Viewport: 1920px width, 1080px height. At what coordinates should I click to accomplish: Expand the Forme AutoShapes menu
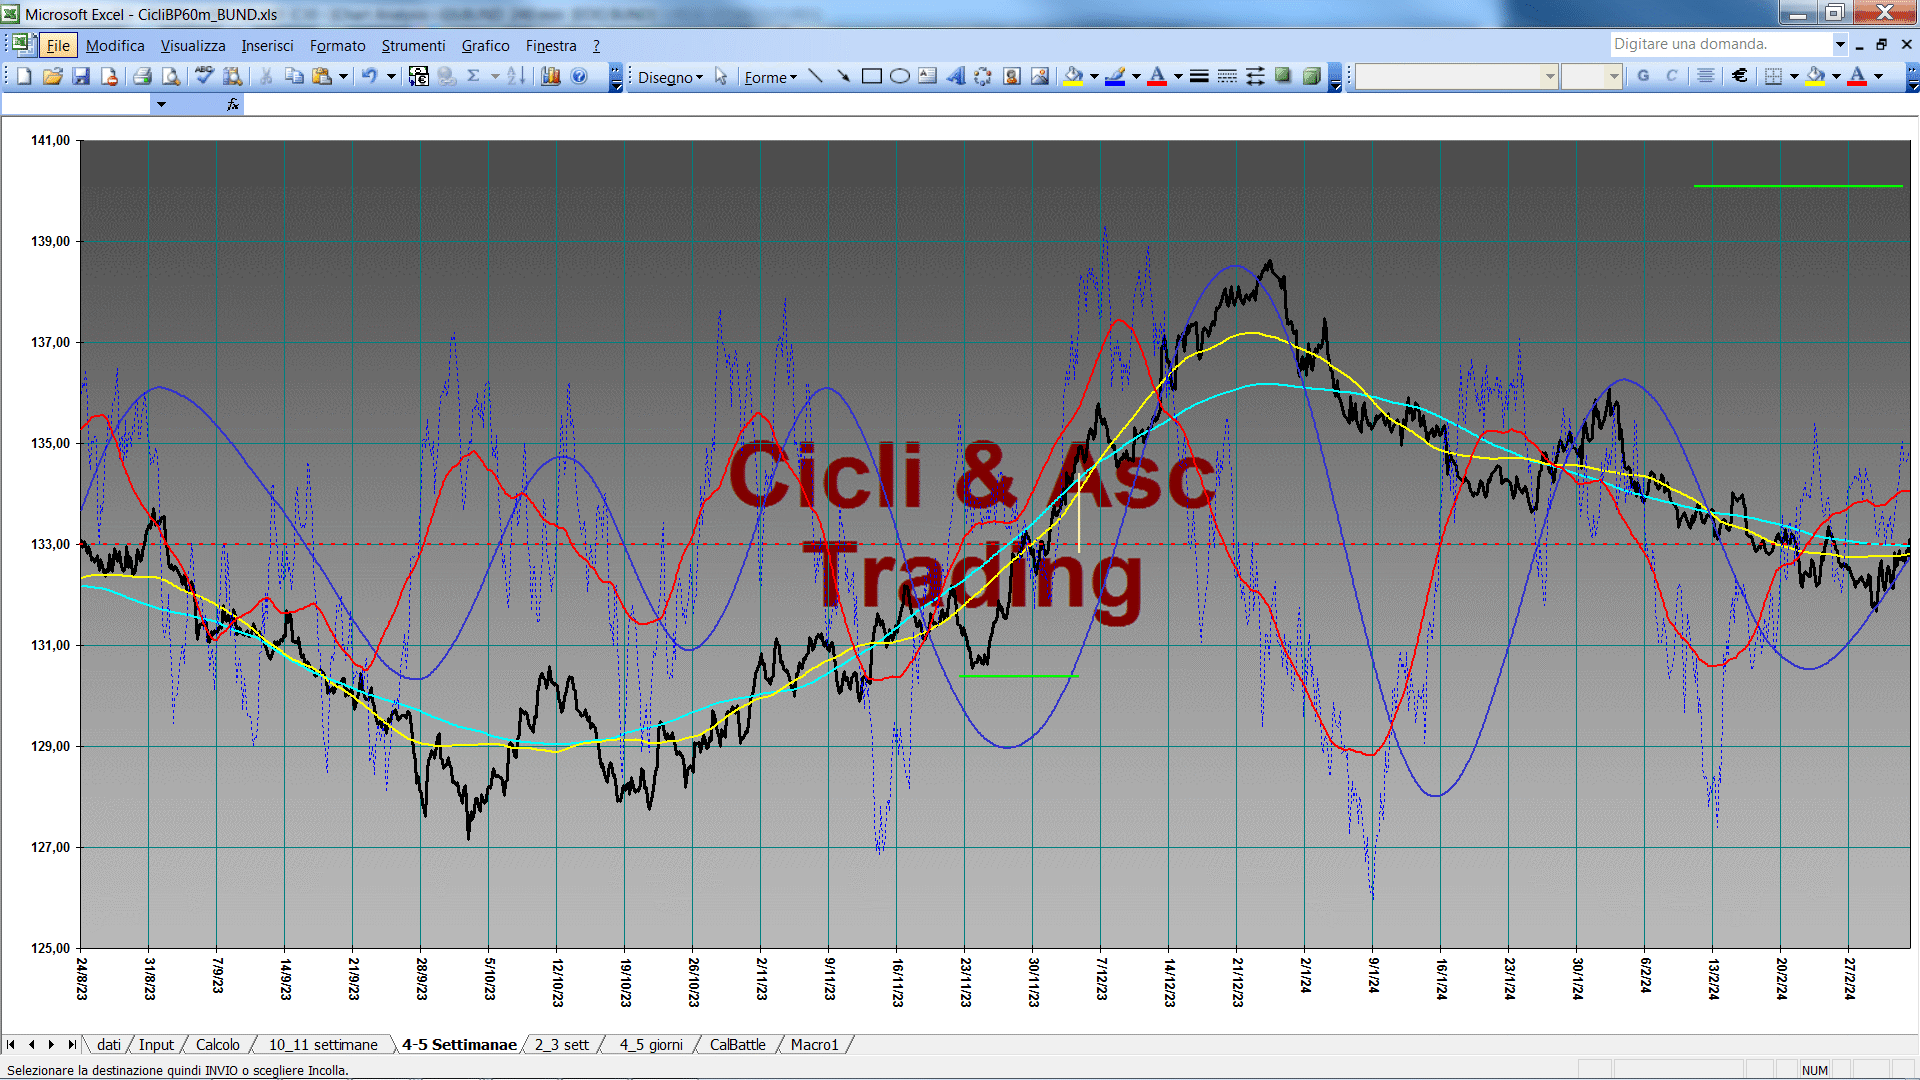pyautogui.click(x=770, y=77)
